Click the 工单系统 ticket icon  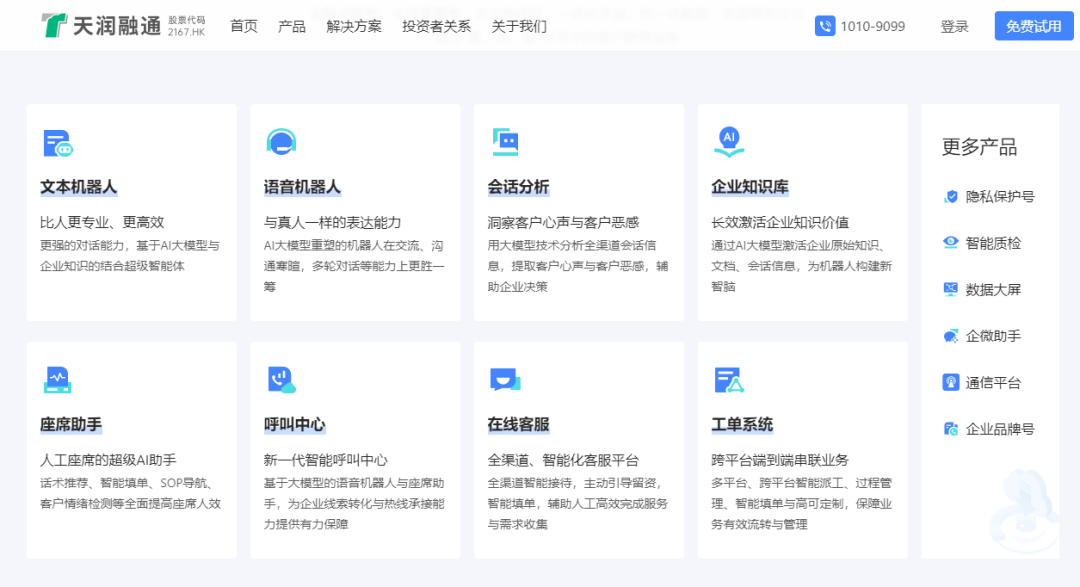(x=729, y=380)
